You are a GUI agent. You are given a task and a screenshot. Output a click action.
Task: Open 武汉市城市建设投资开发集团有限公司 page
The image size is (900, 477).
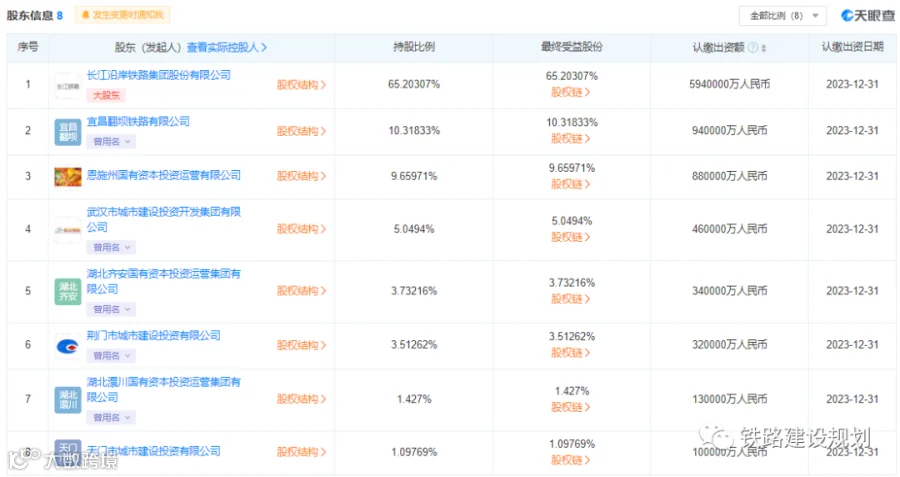(164, 220)
